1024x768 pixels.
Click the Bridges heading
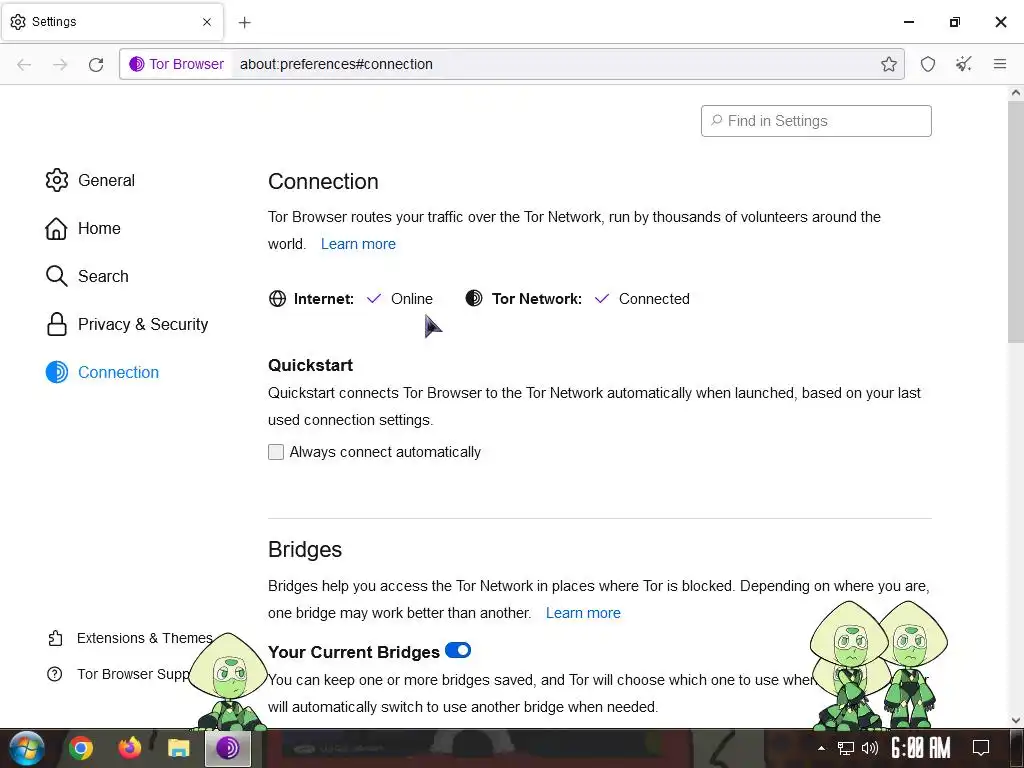coord(305,549)
